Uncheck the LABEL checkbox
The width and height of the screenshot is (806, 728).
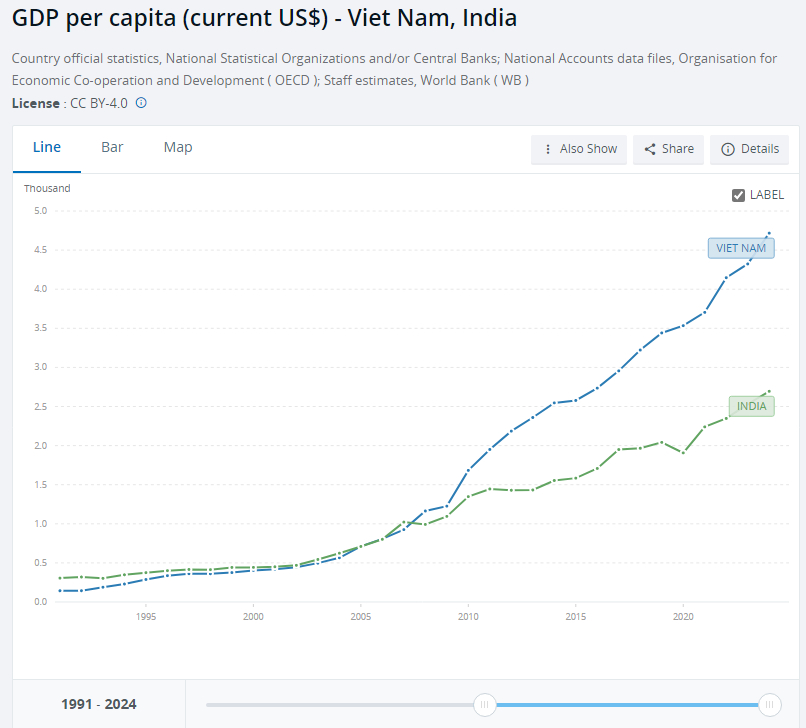point(738,195)
